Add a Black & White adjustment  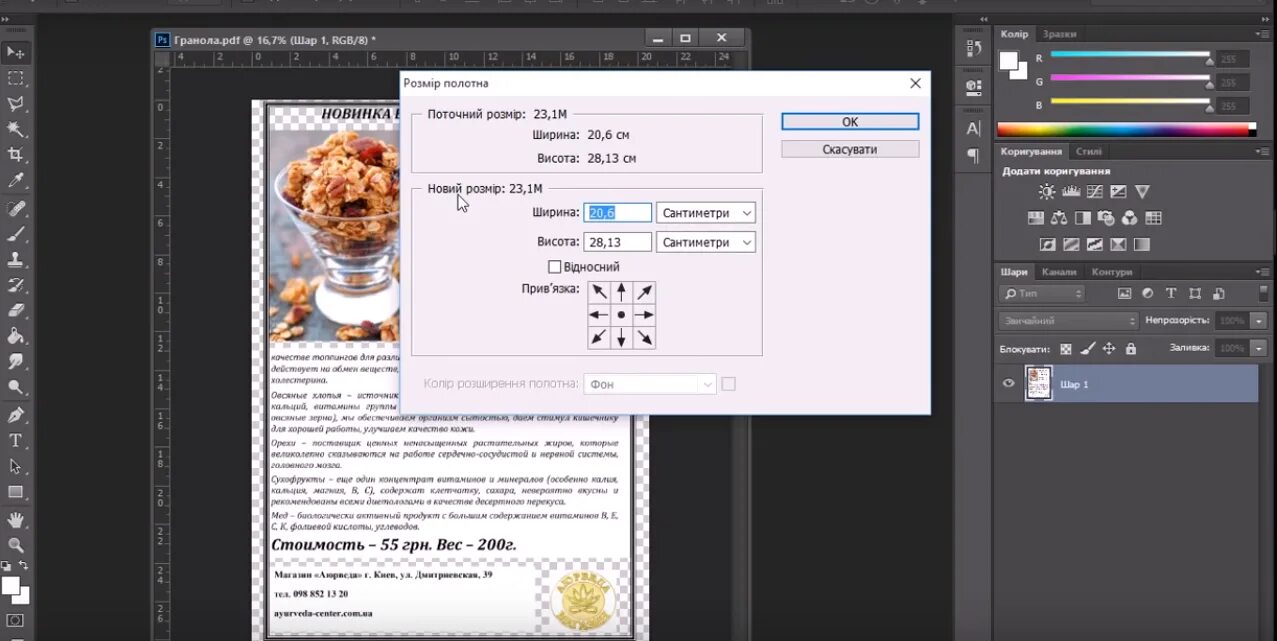coord(1082,218)
